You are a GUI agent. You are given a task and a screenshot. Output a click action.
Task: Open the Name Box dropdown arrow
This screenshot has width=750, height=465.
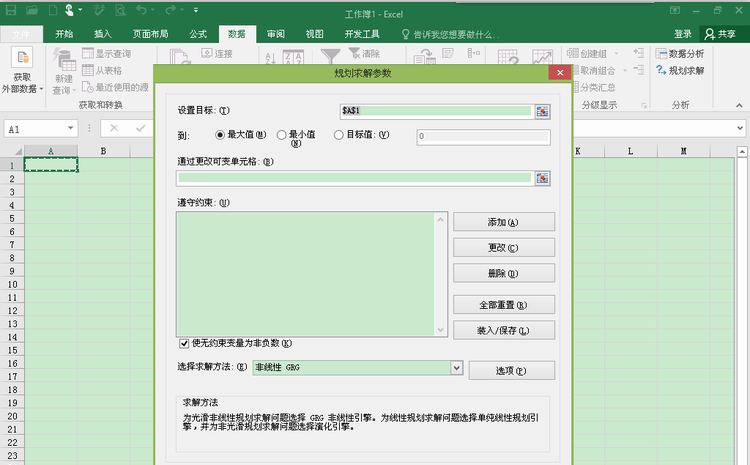point(70,128)
